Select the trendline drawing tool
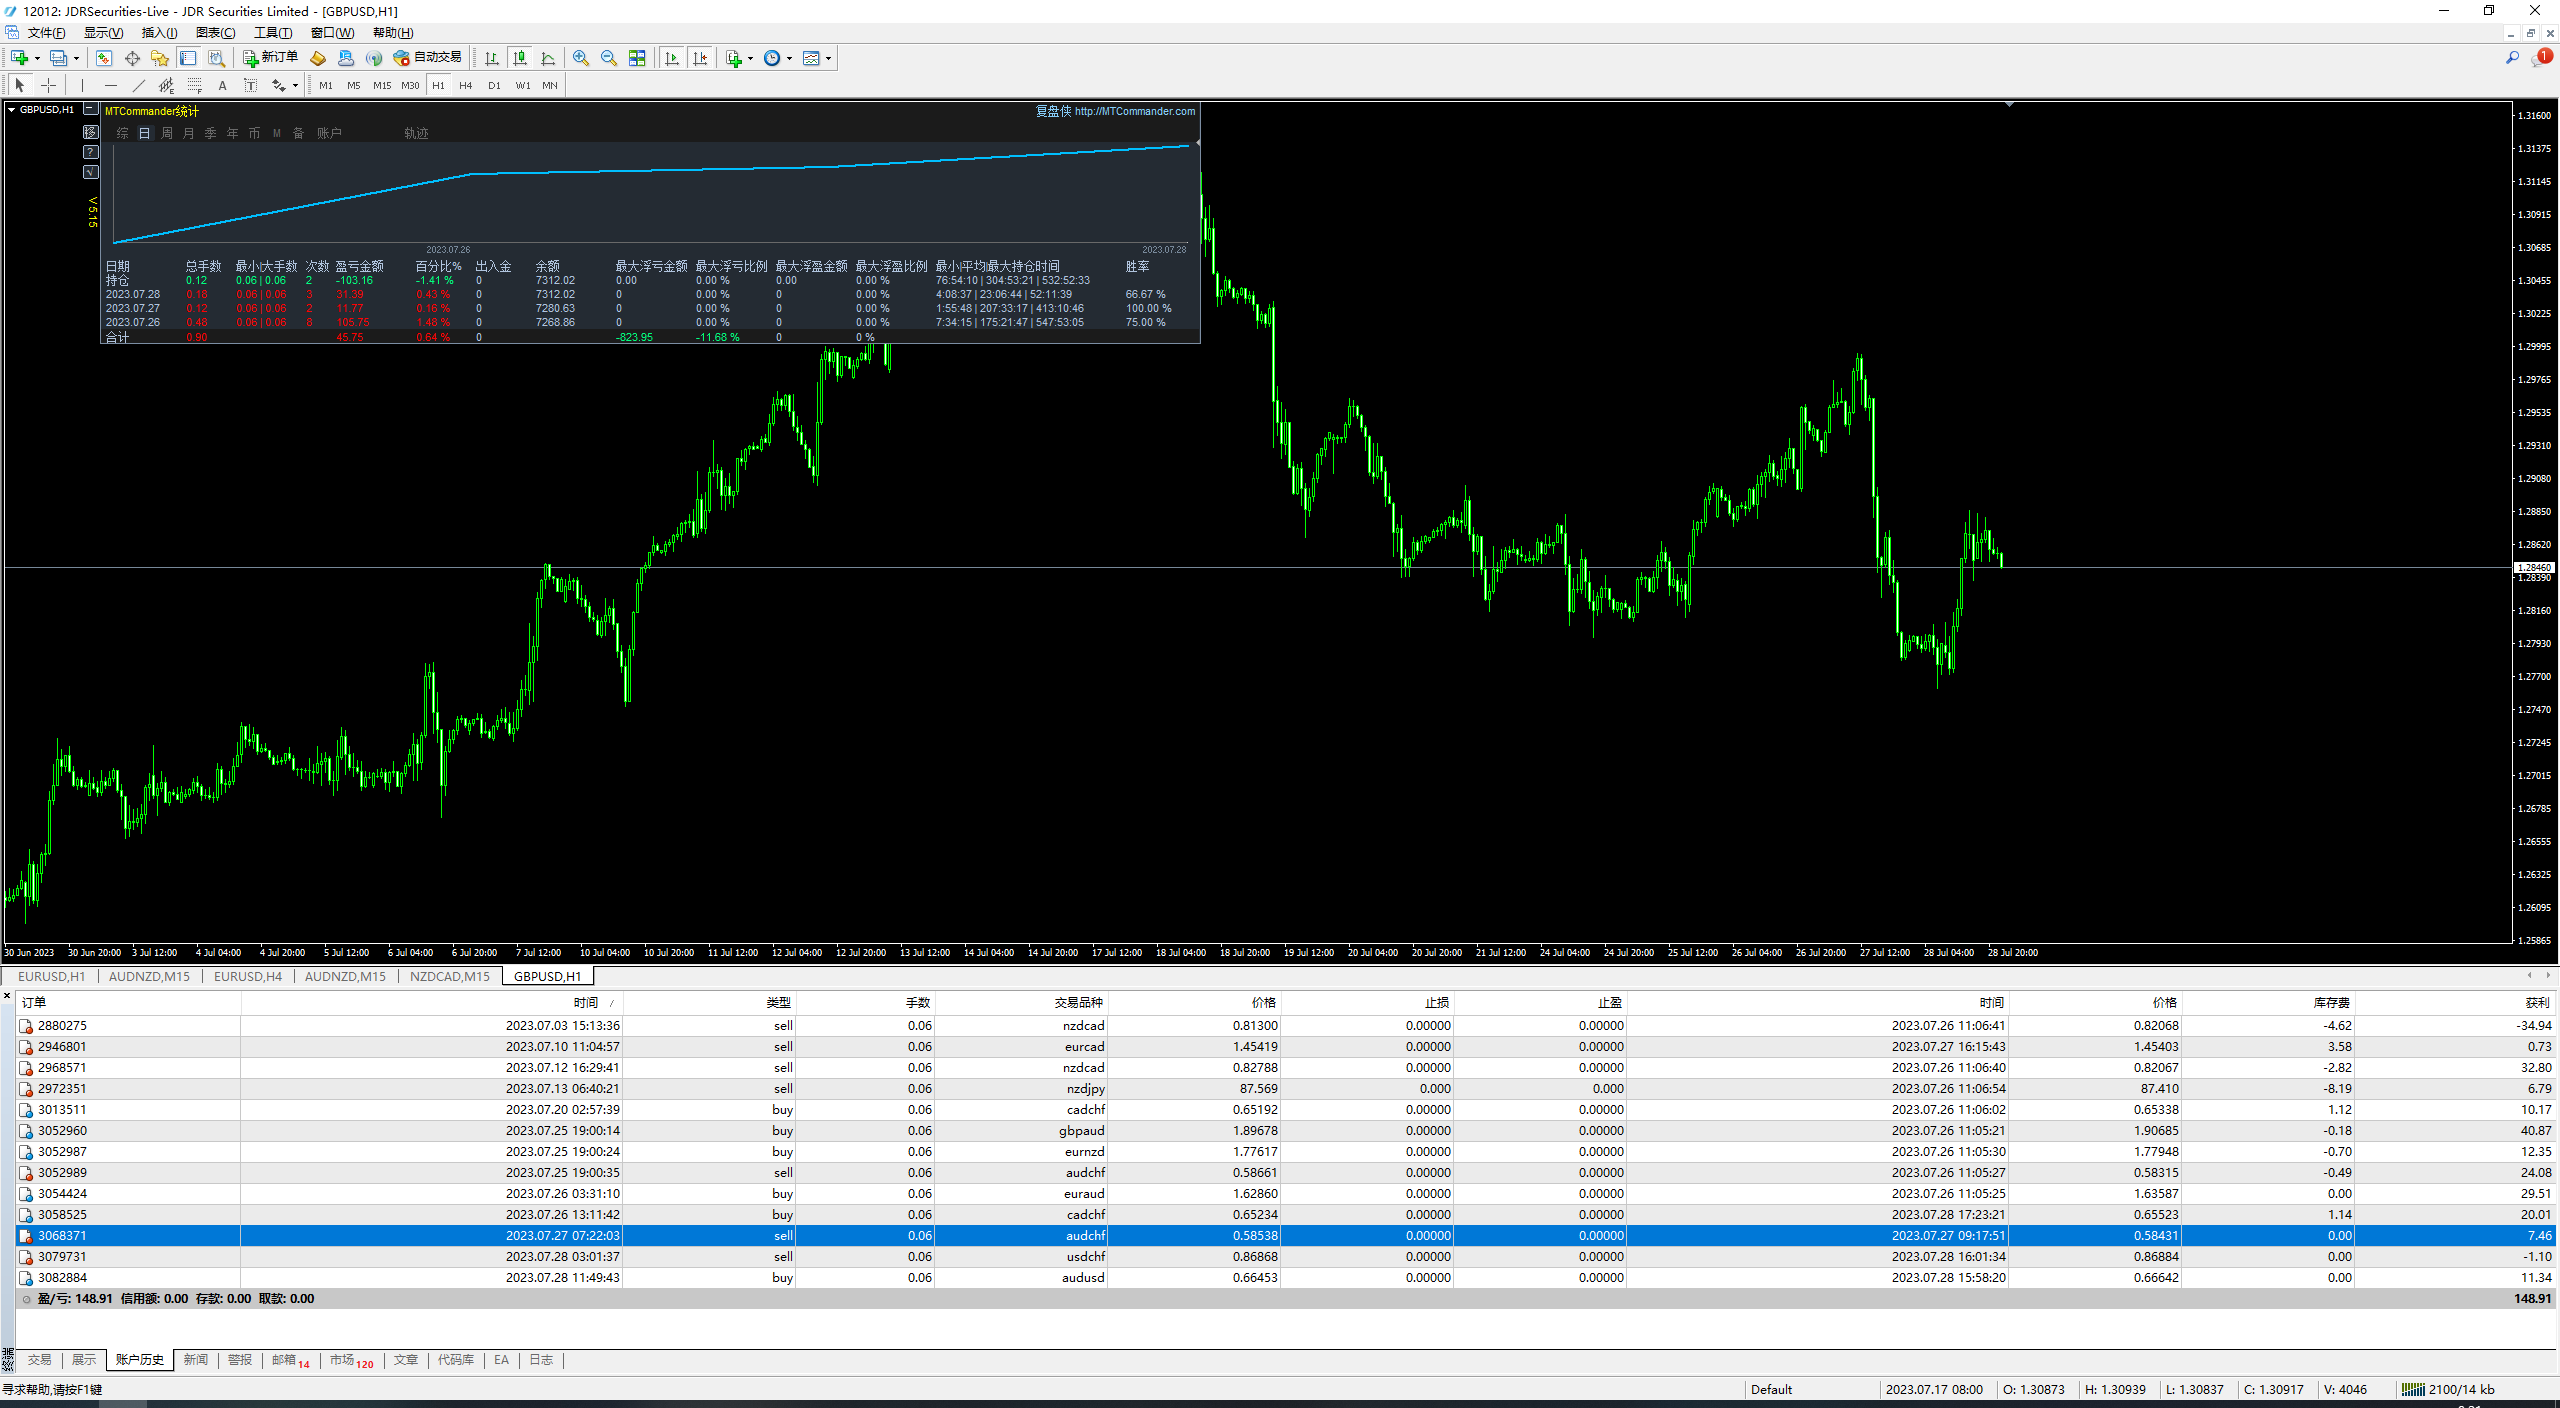Screen dimensions: 2560x1408 pos(139,85)
